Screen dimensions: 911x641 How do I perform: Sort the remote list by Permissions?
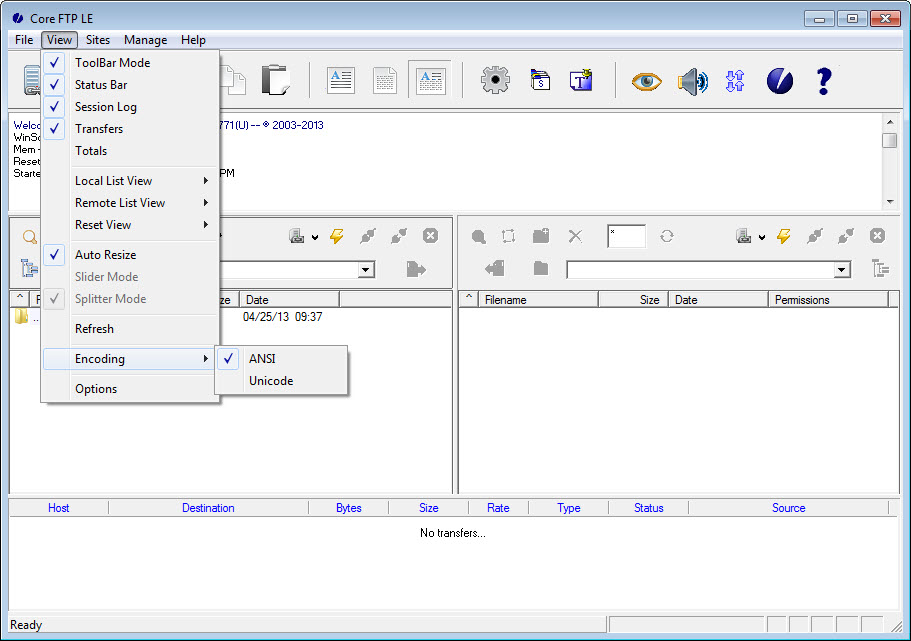coord(828,300)
